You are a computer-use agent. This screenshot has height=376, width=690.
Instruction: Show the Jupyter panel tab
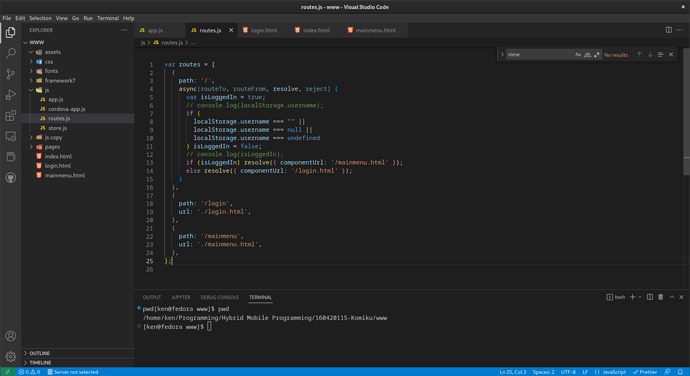pyautogui.click(x=180, y=297)
